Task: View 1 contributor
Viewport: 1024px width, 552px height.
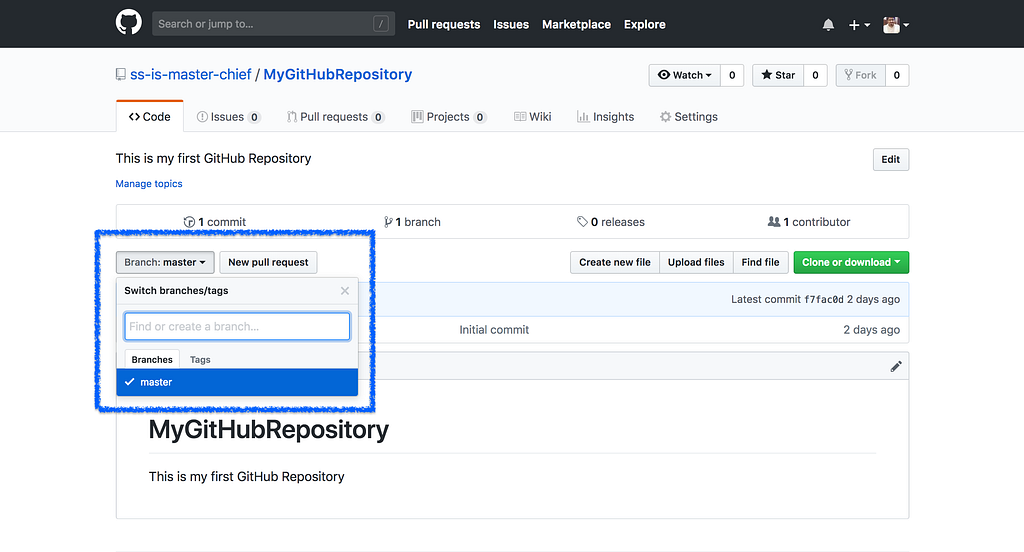Action: (809, 222)
